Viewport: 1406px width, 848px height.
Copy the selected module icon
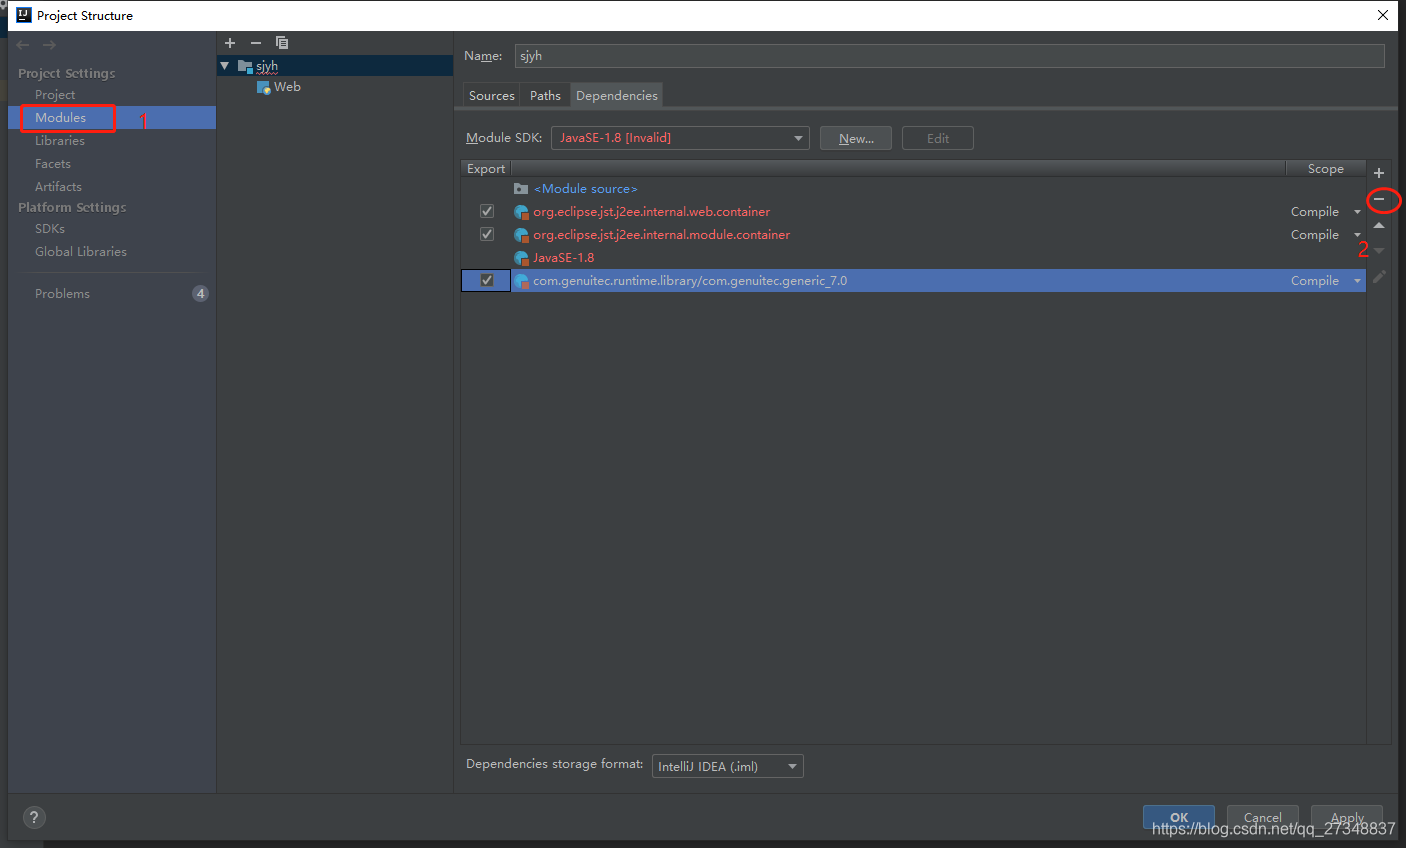(282, 43)
